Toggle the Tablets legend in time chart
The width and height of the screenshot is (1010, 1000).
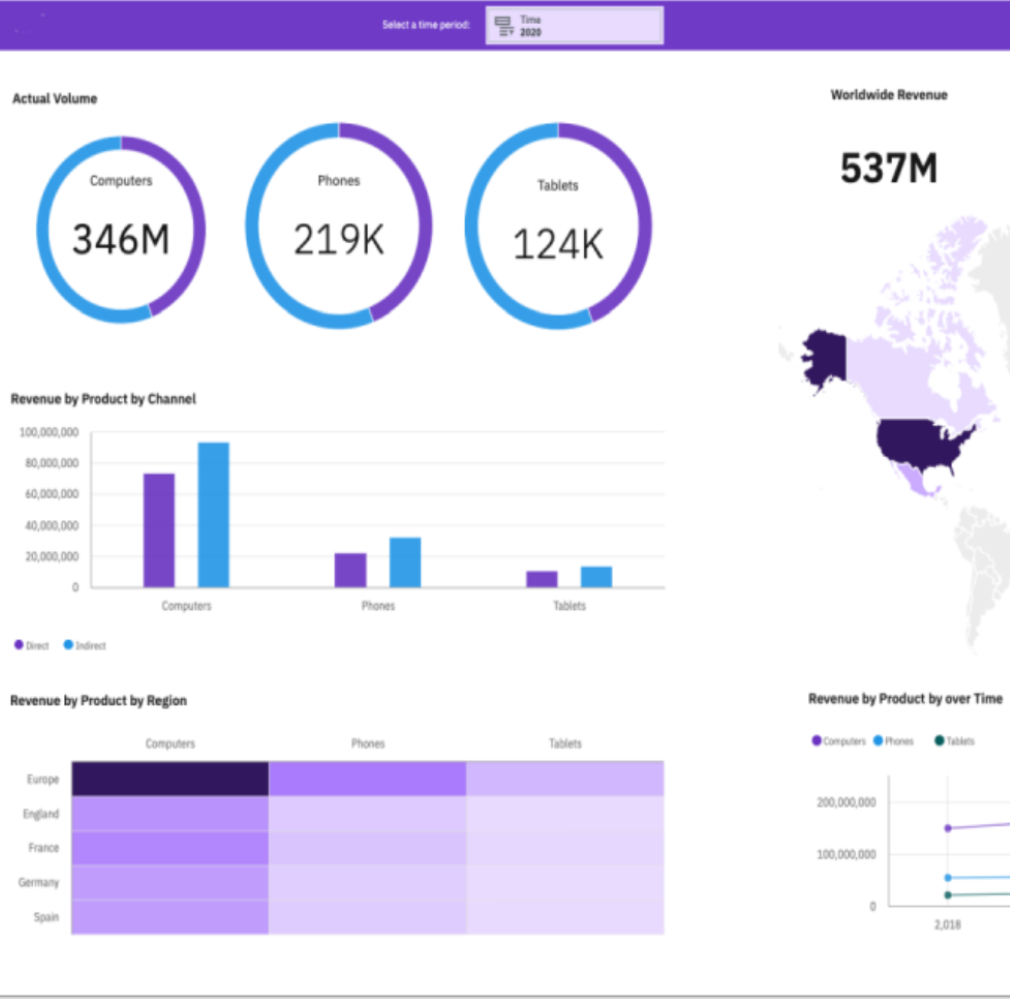pyautogui.click(x=955, y=741)
